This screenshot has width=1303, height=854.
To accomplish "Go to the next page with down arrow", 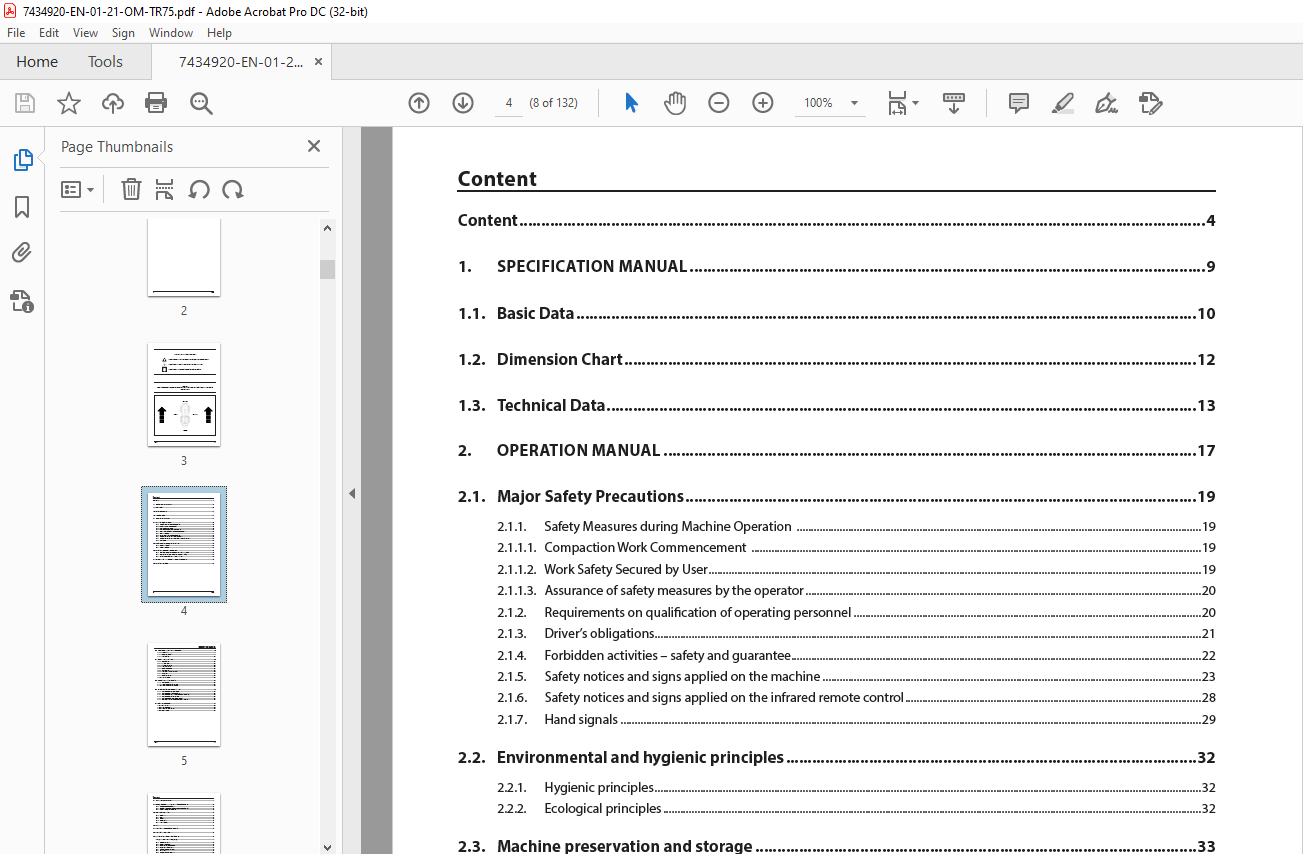I will tap(463, 103).
